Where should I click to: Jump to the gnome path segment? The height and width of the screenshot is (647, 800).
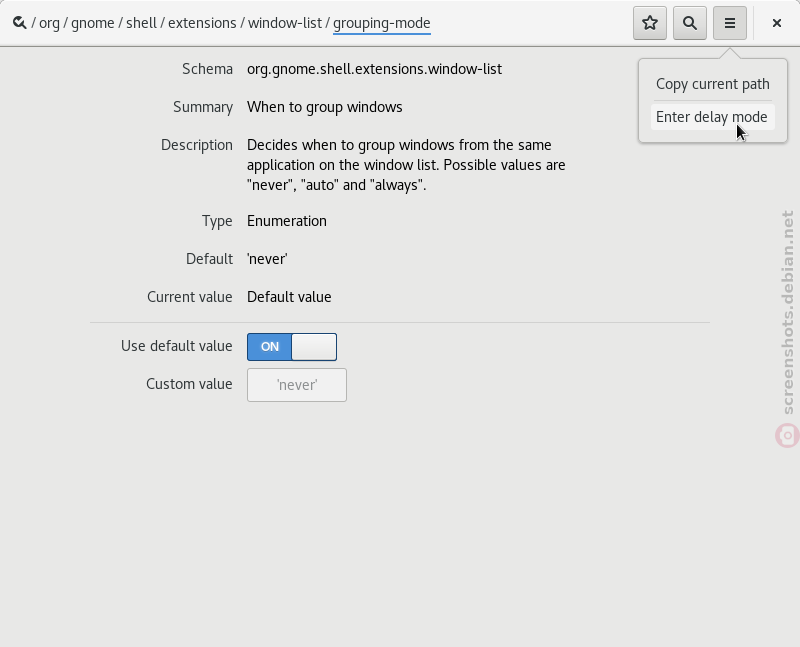tap(92, 23)
